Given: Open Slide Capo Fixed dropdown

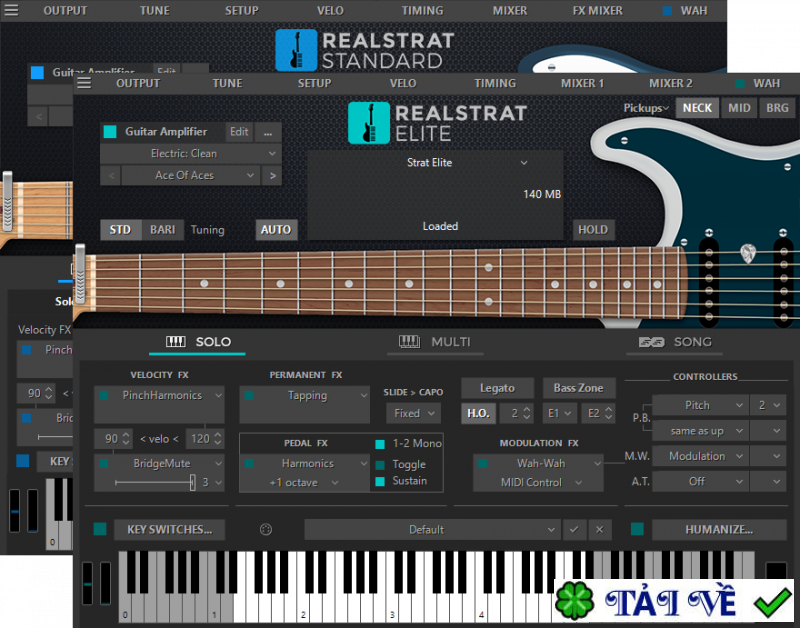Looking at the screenshot, I should pos(414,413).
